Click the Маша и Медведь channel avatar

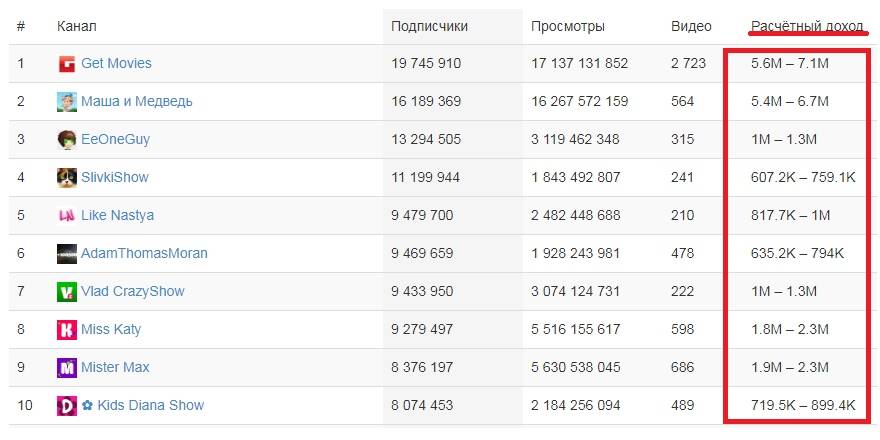pos(67,102)
